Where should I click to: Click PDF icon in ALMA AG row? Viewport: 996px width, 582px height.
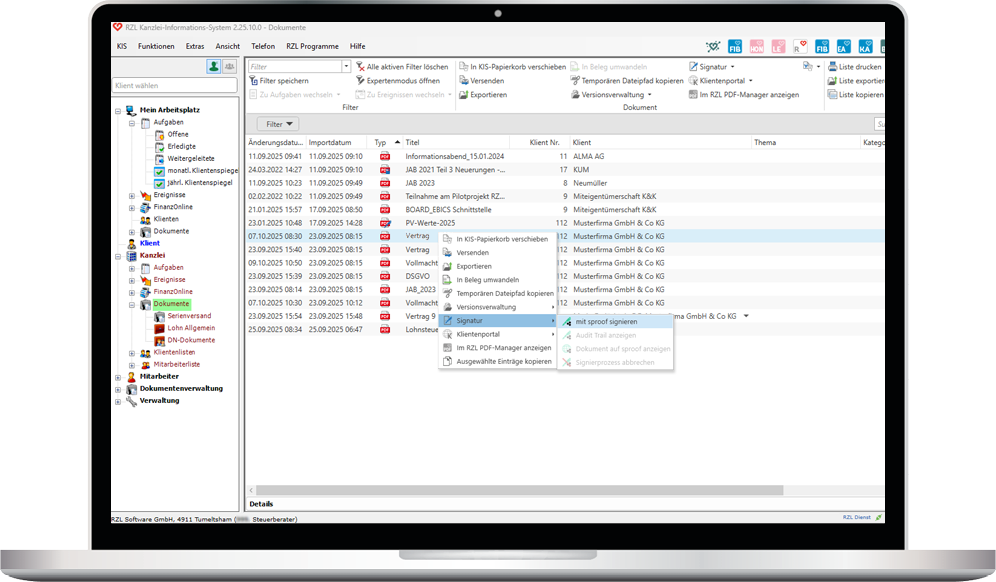[x=385, y=156]
